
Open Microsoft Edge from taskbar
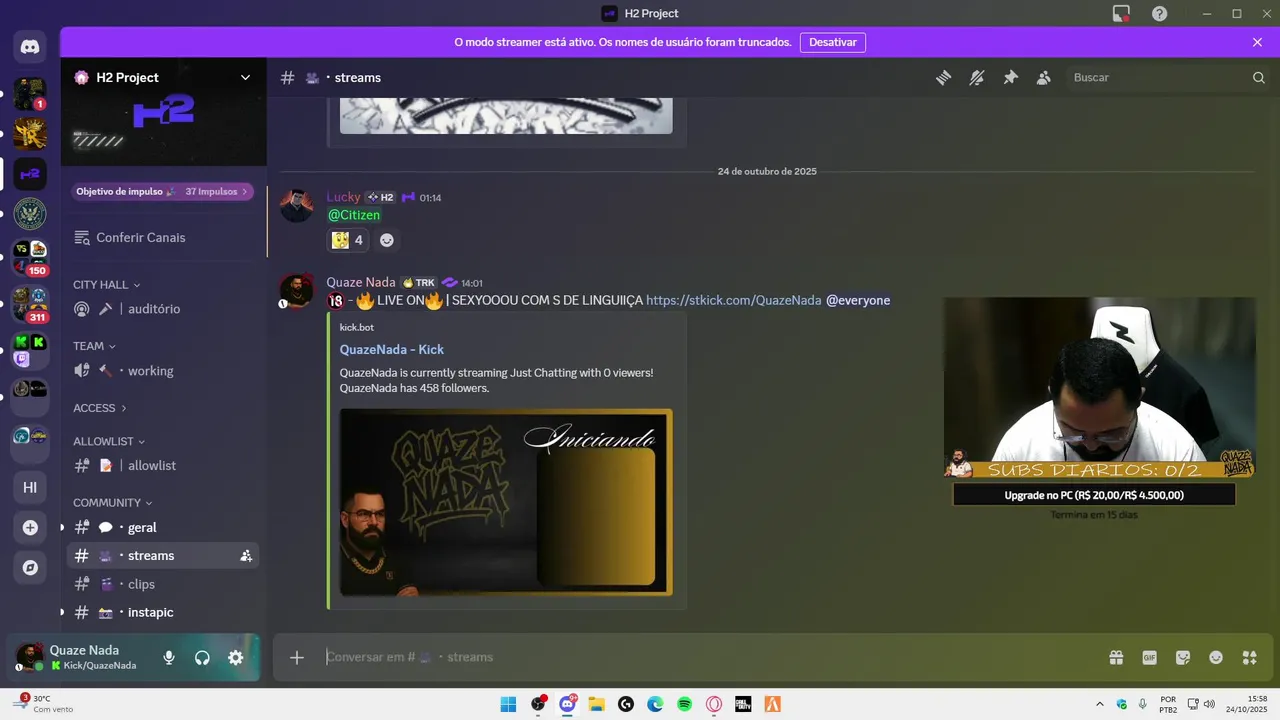[655, 704]
